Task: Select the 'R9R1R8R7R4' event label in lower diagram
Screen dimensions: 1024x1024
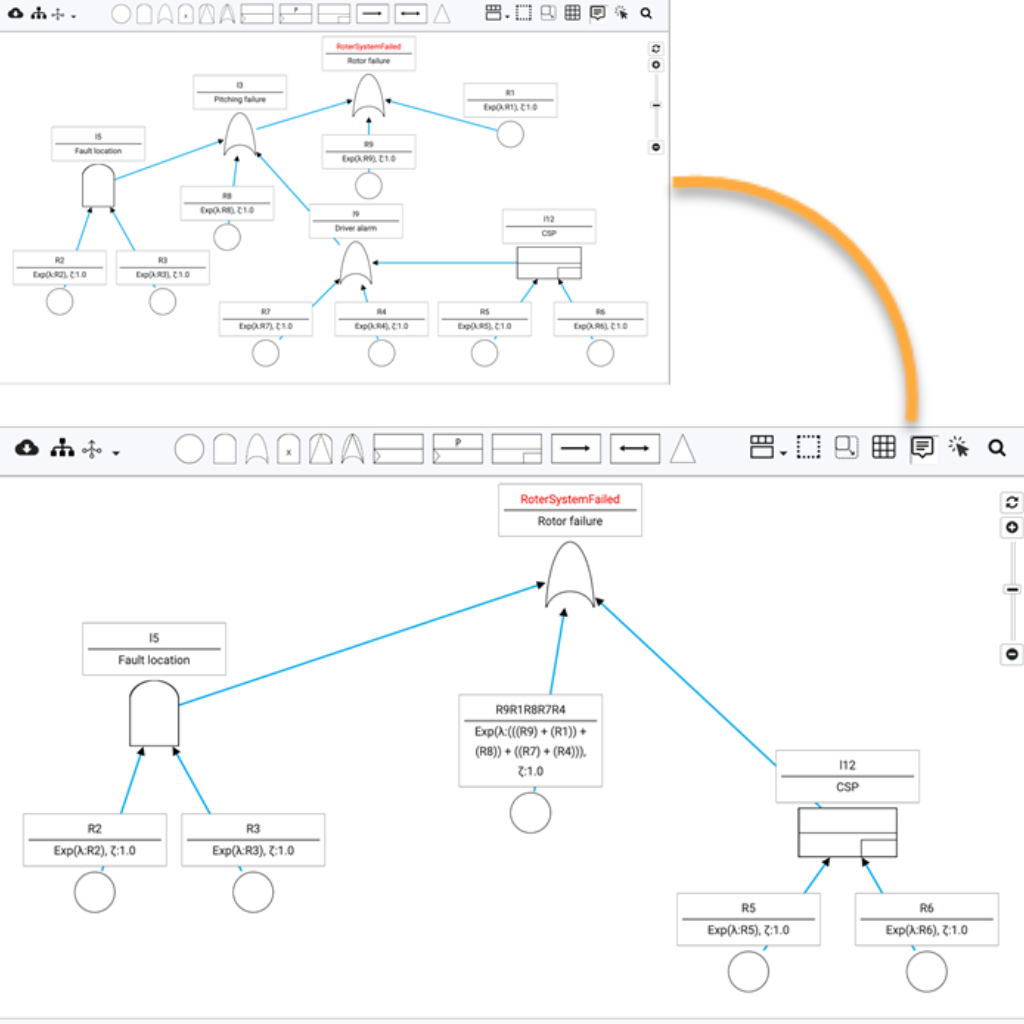Action: (530, 741)
